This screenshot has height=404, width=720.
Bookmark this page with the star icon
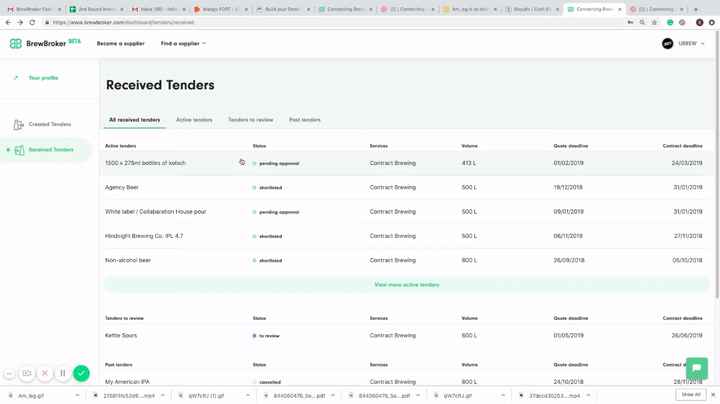(655, 22)
